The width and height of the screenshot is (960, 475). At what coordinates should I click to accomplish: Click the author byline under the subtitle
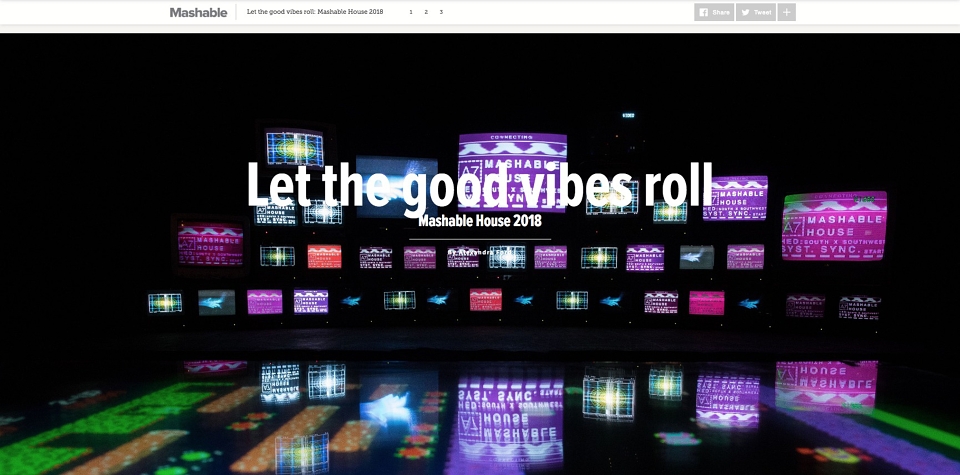[480, 252]
